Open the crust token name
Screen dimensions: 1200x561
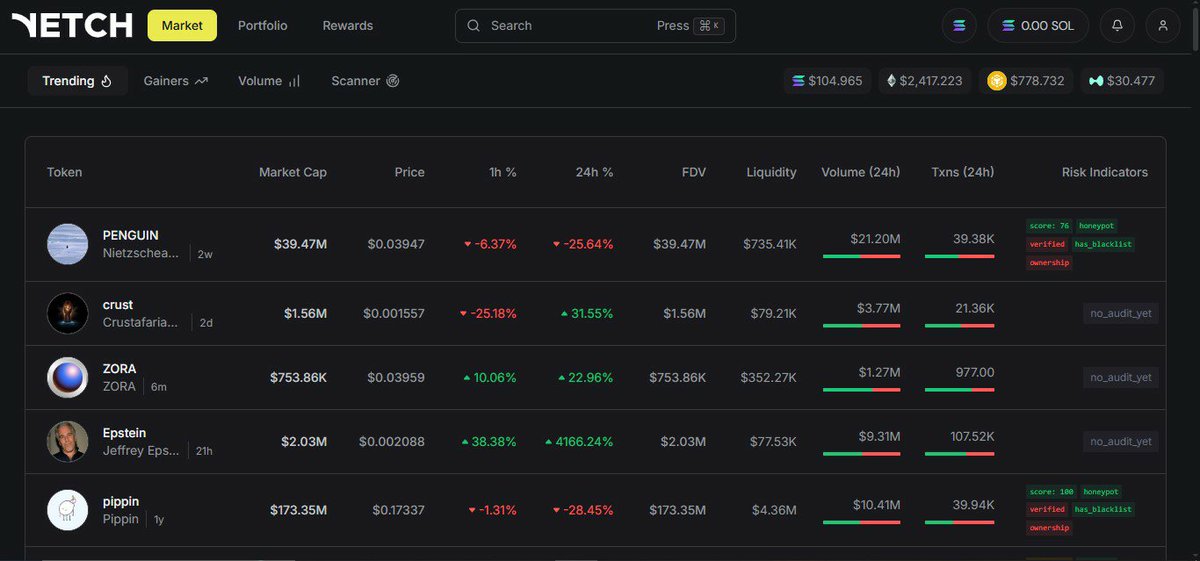(x=118, y=304)
